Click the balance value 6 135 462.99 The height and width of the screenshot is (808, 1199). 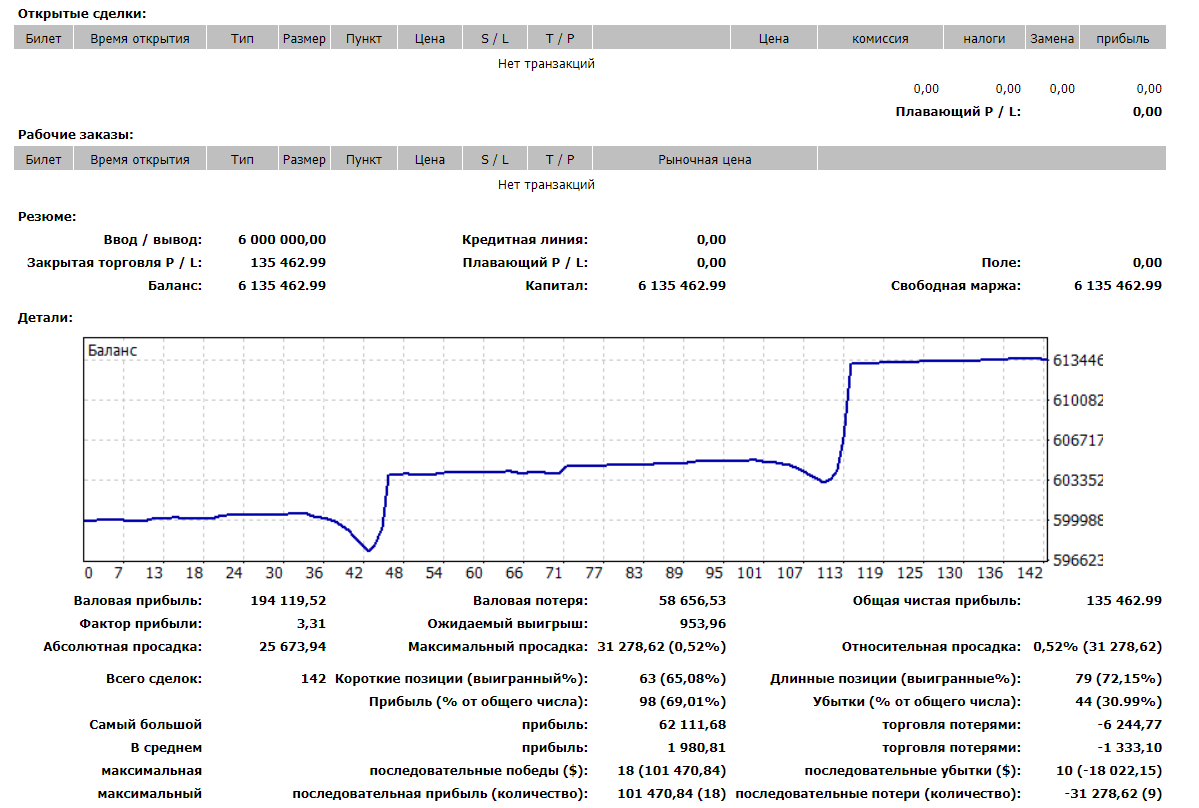[x=282, y=285]
